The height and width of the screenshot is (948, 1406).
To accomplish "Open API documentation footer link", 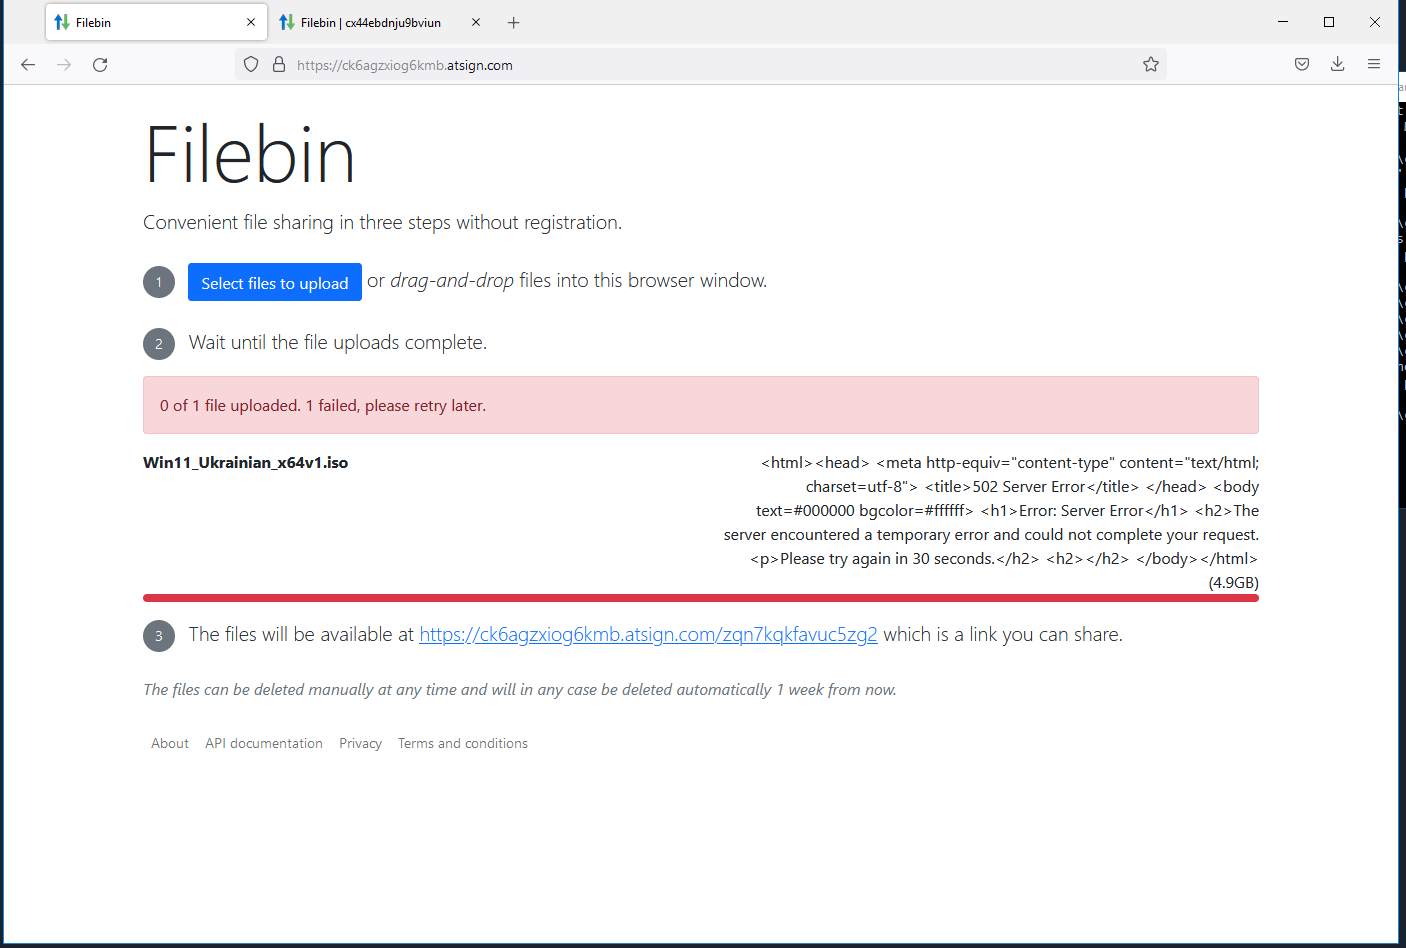I will [264, 744].
